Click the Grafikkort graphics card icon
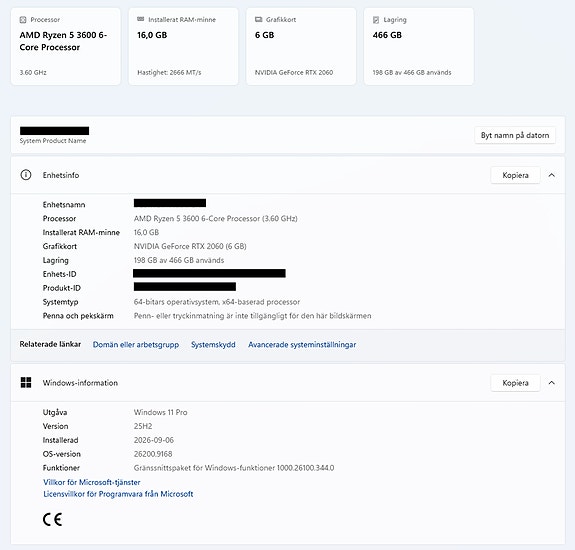This screenshot has height=550, width=575. pyautogui.click(x=259, y=19)
